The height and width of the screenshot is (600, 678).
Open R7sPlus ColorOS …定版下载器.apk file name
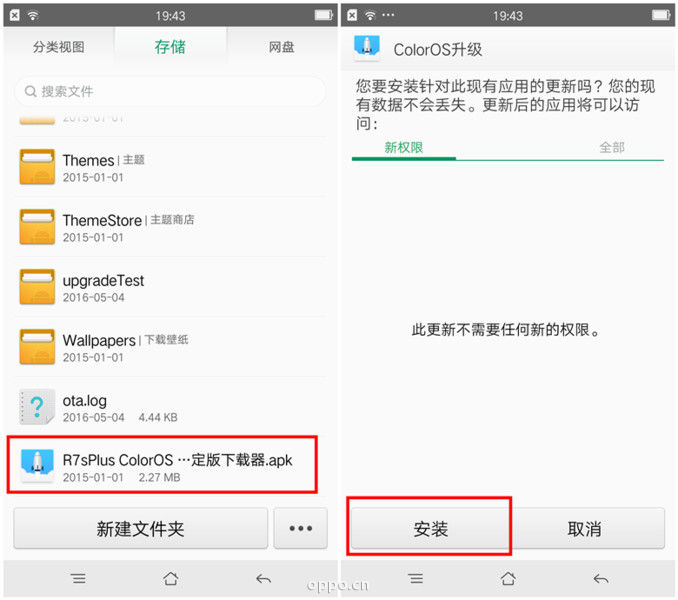tap(177, 460)
